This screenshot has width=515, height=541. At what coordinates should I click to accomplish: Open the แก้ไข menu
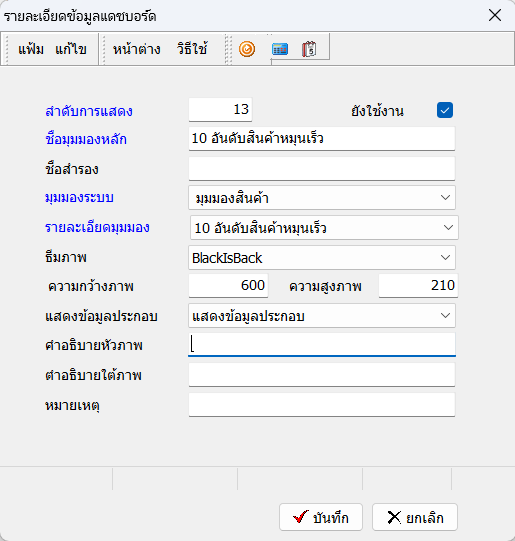(71, 49)
